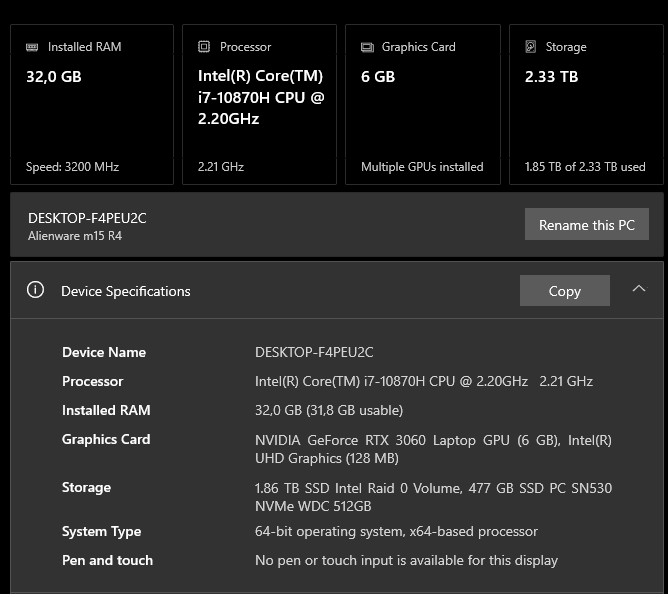The image size is (669, 597).
Task: Select the 64-bit operating system value
Action: [396, 532]
